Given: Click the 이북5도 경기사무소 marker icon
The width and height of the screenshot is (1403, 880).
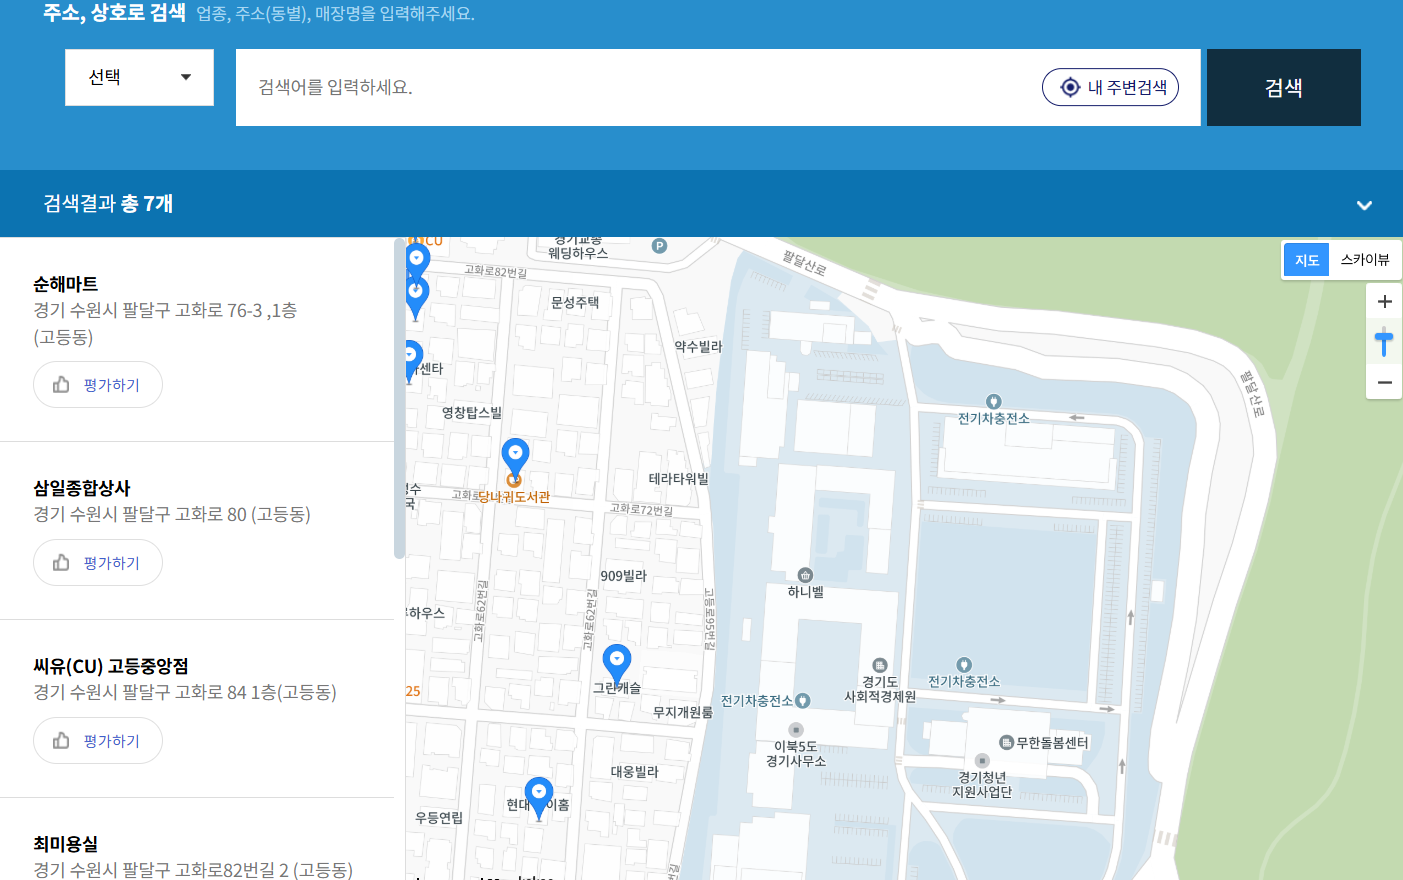Looking at the screenshot, I should pyautogui.click(x=796, y=730).
